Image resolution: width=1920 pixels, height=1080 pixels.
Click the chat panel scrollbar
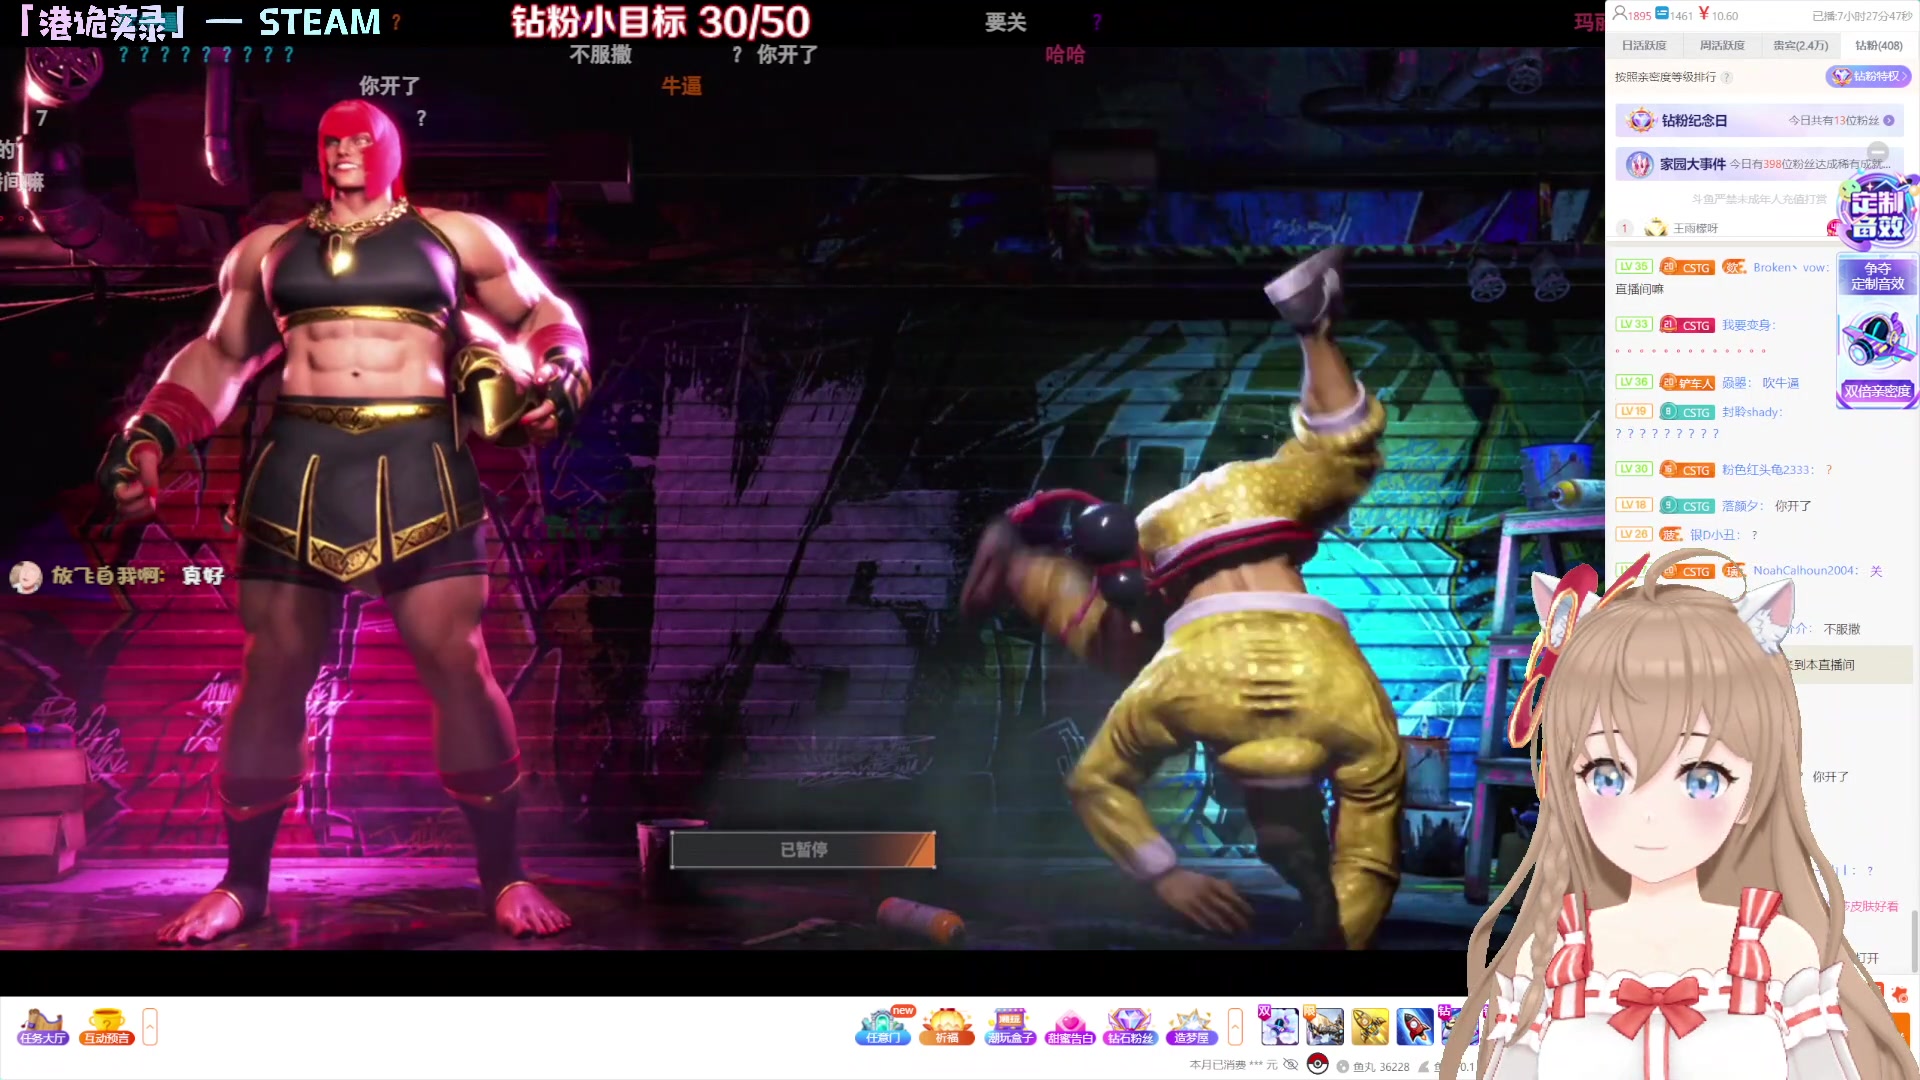coord(1915,940)
